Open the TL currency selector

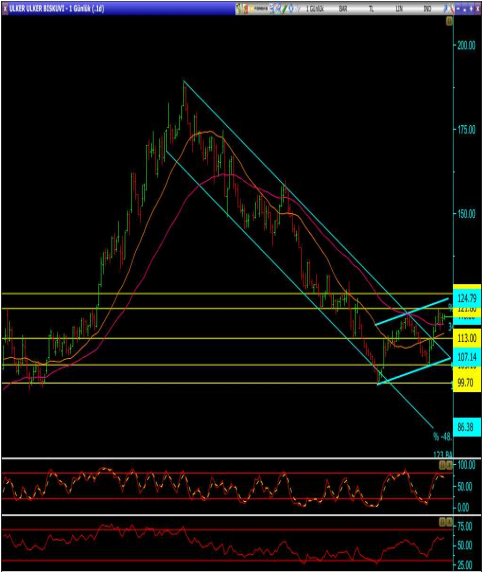coord(371,8)
